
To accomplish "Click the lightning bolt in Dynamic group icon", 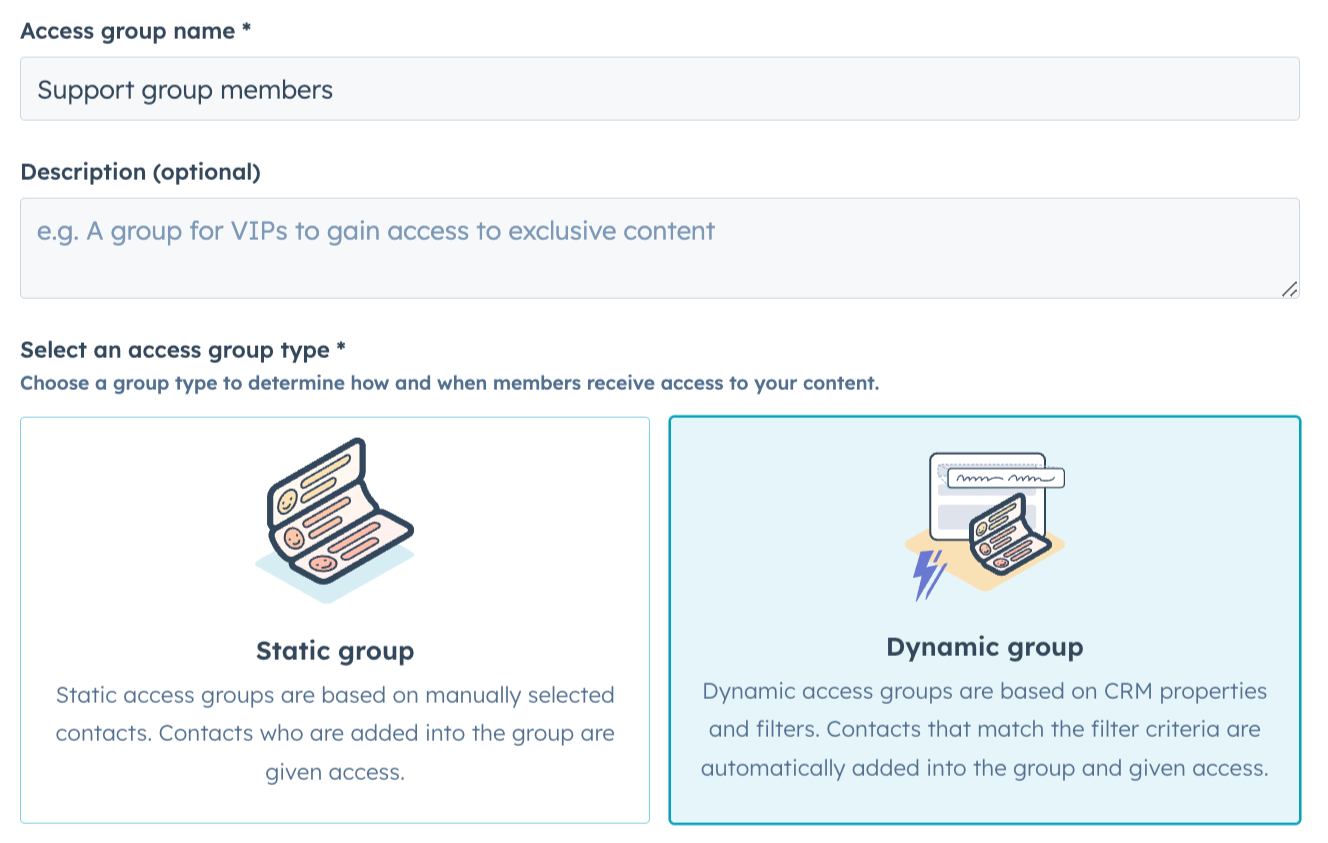I will click(930, 576).
